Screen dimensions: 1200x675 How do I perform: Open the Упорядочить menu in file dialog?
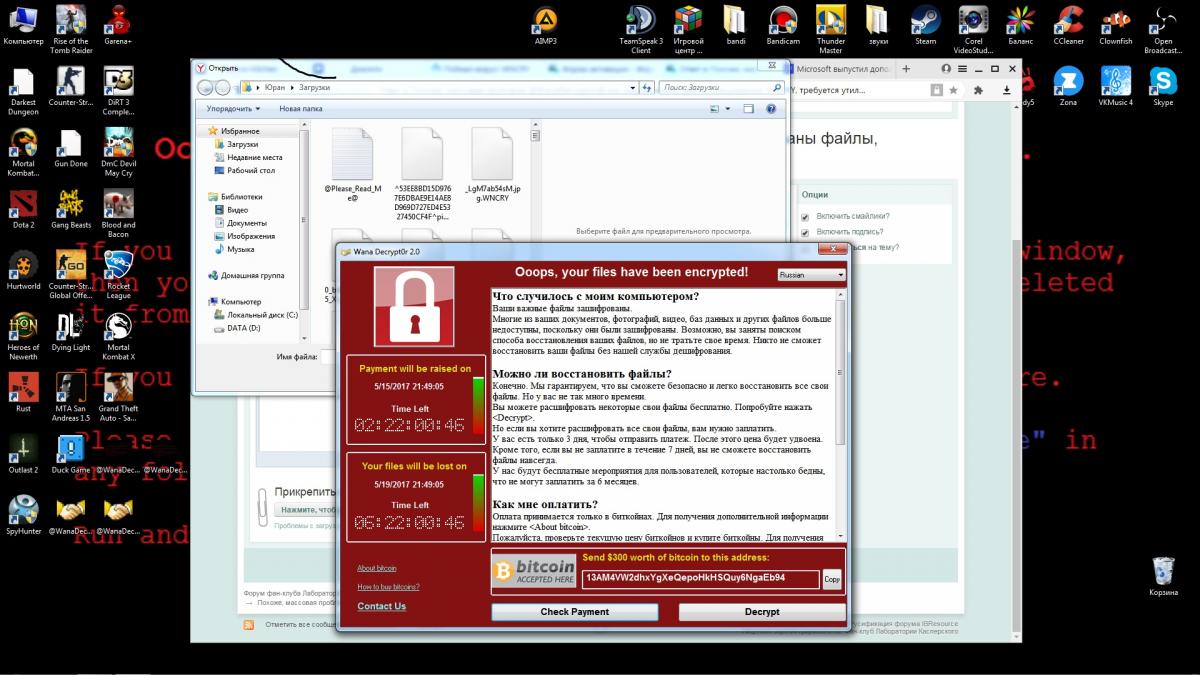[233, 108]
